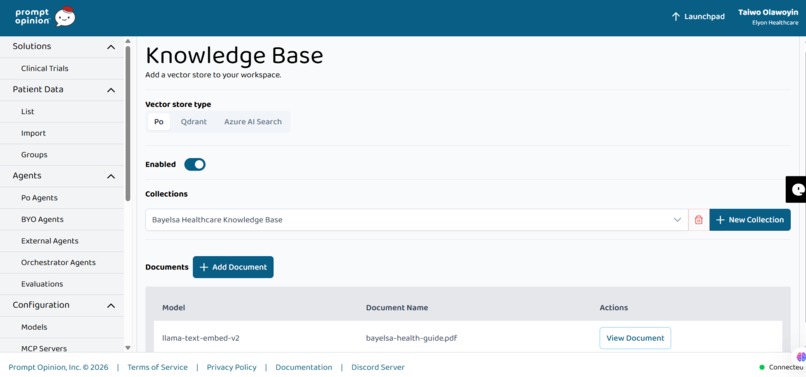Click the brain icon in bottom corner
The height and width of the screenshot is (377, 806).
pos(801,356)
